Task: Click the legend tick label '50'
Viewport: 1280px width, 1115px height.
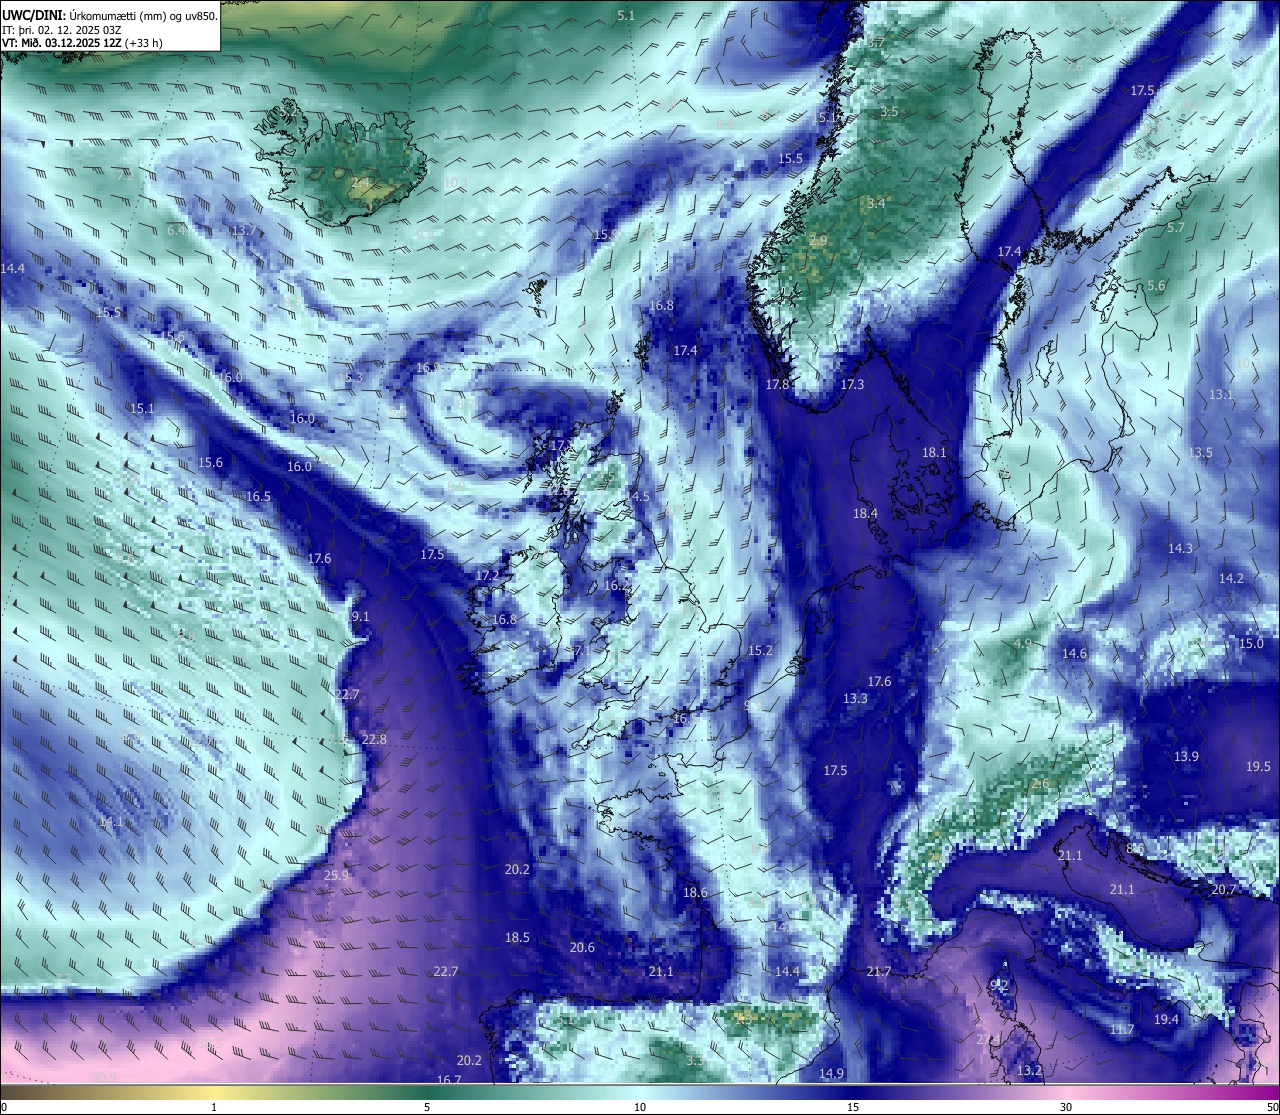Action: [x=1271, y=1107]
